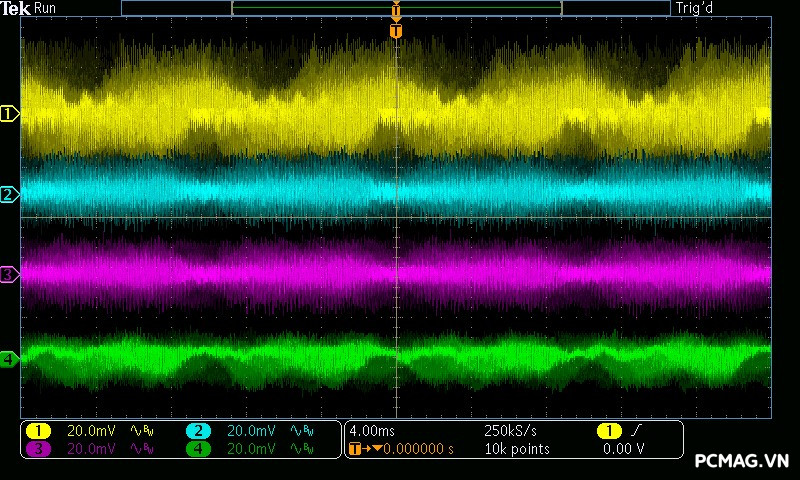The width and height of the screenshot is (800, 480).
Task: Click channel 1 bandwidth limit coupling icon
Action: point(142,431)
